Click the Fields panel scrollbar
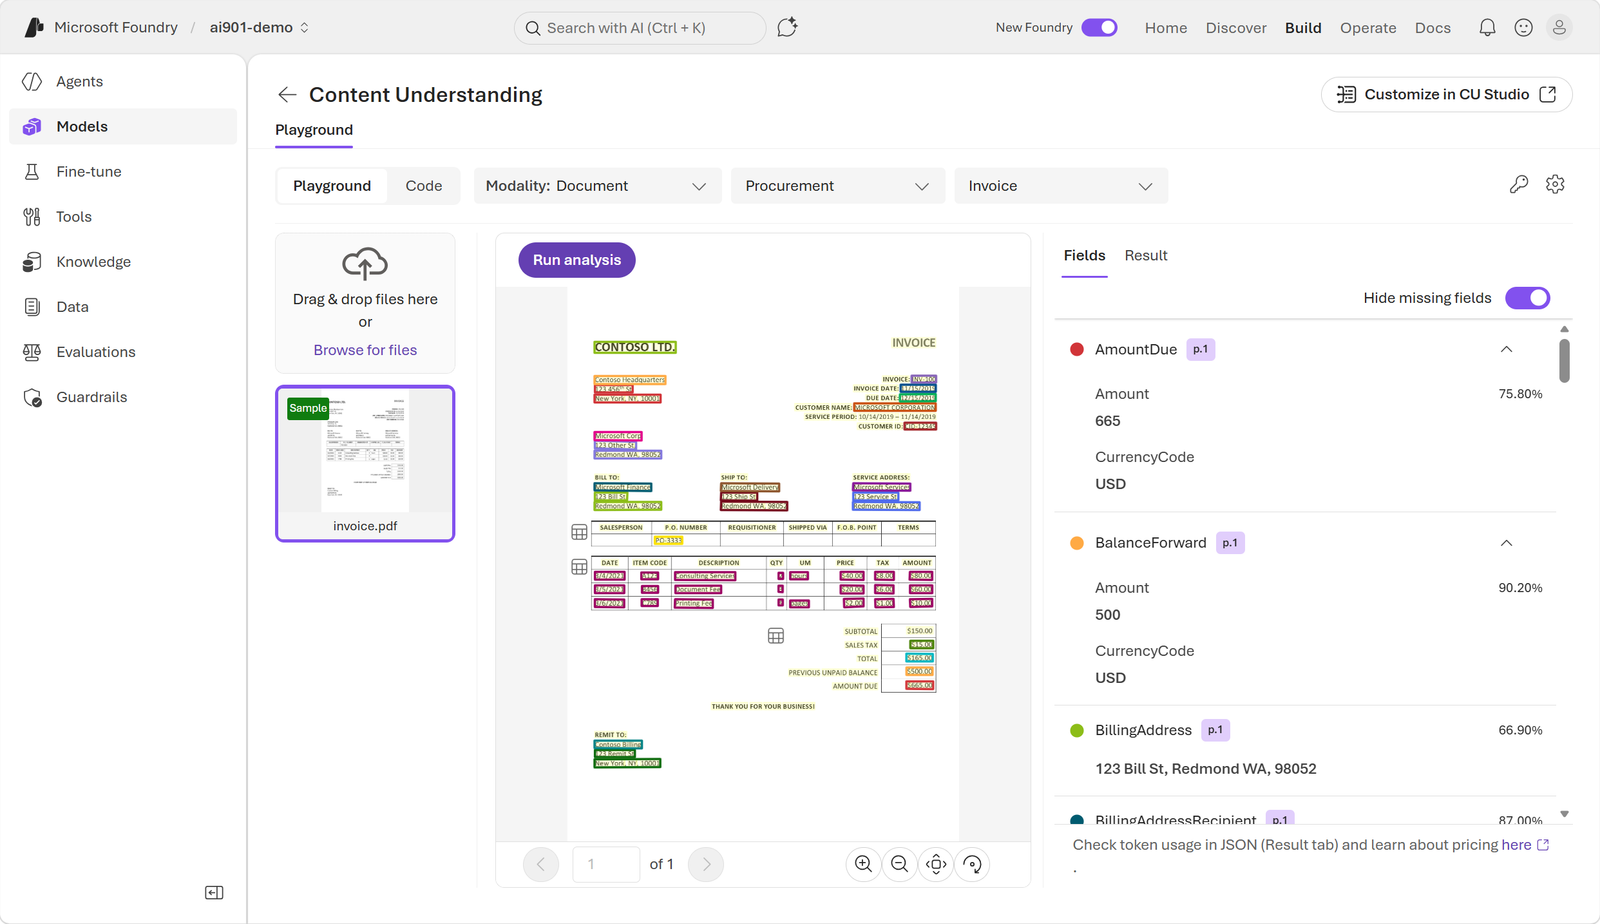1600x924 pixels. pos(1564,361)
